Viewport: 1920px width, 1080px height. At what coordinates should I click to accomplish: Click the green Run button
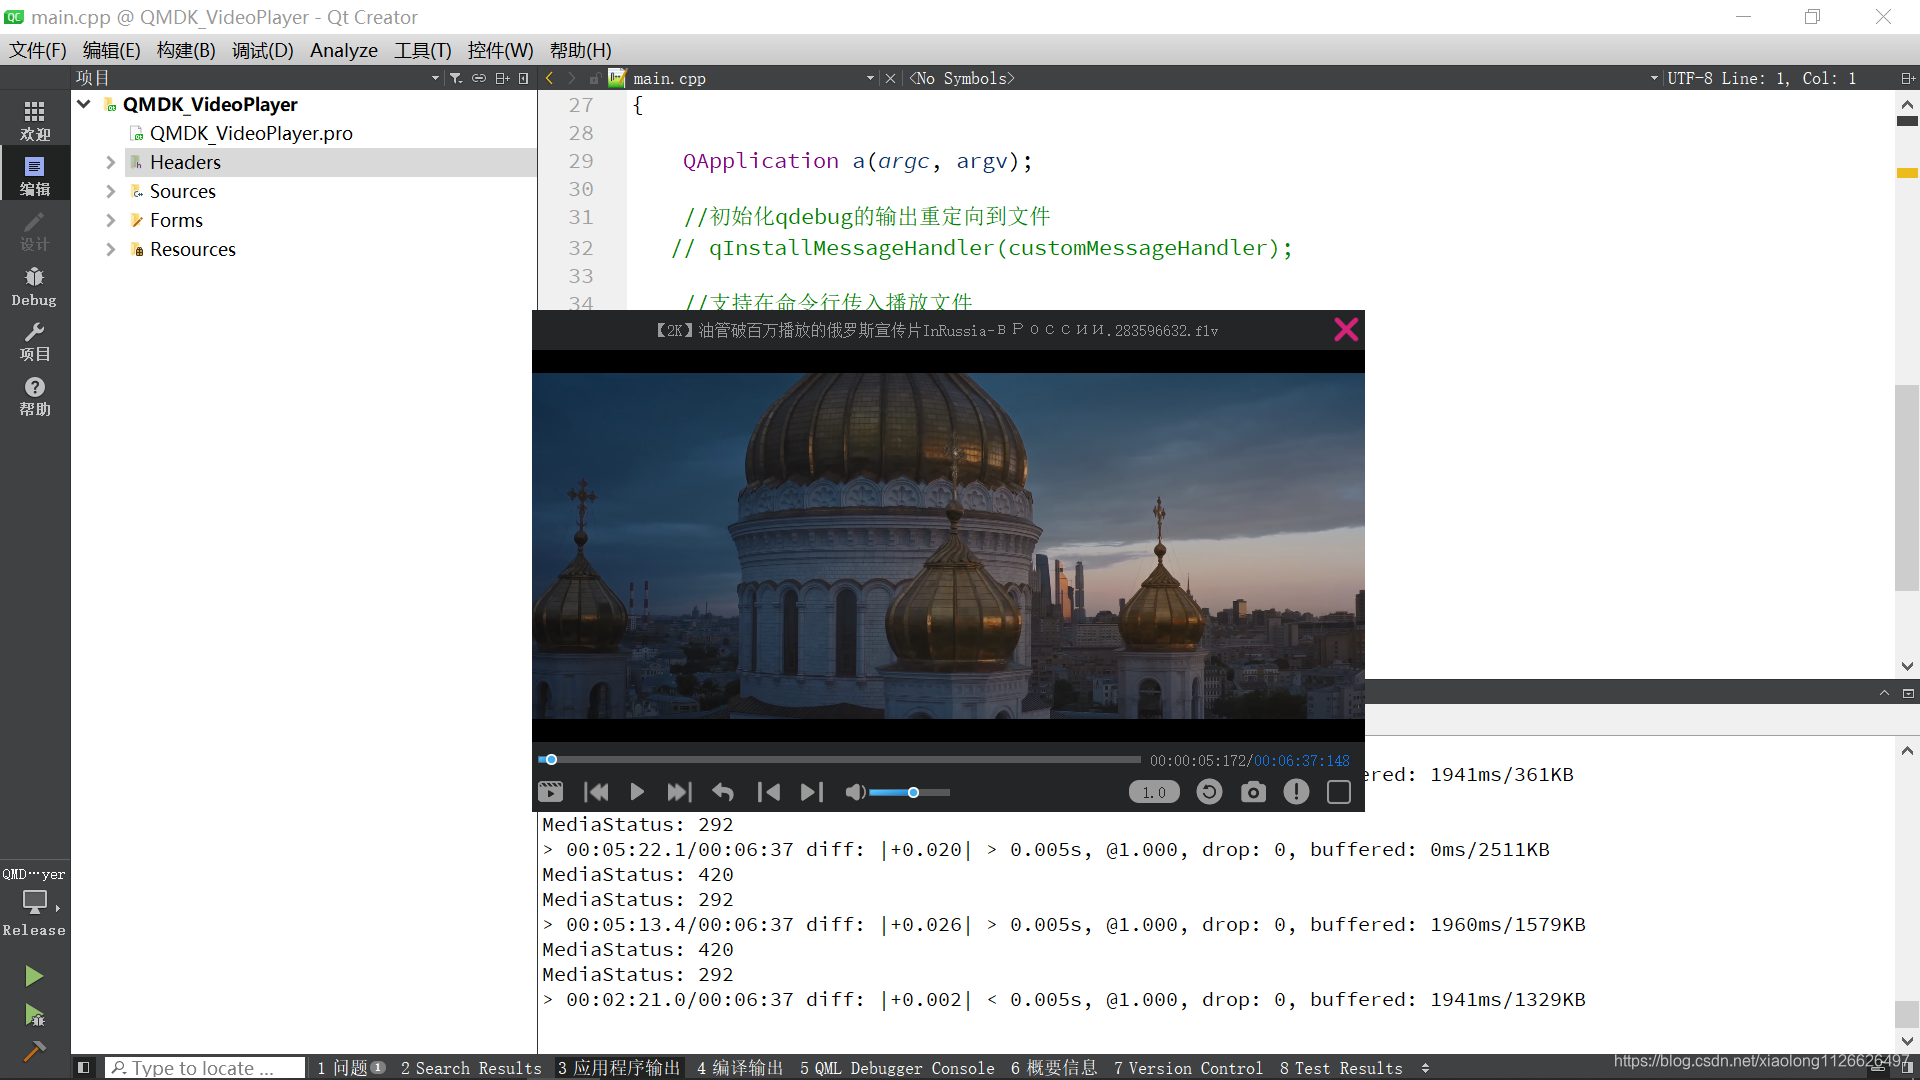(34, 975)
